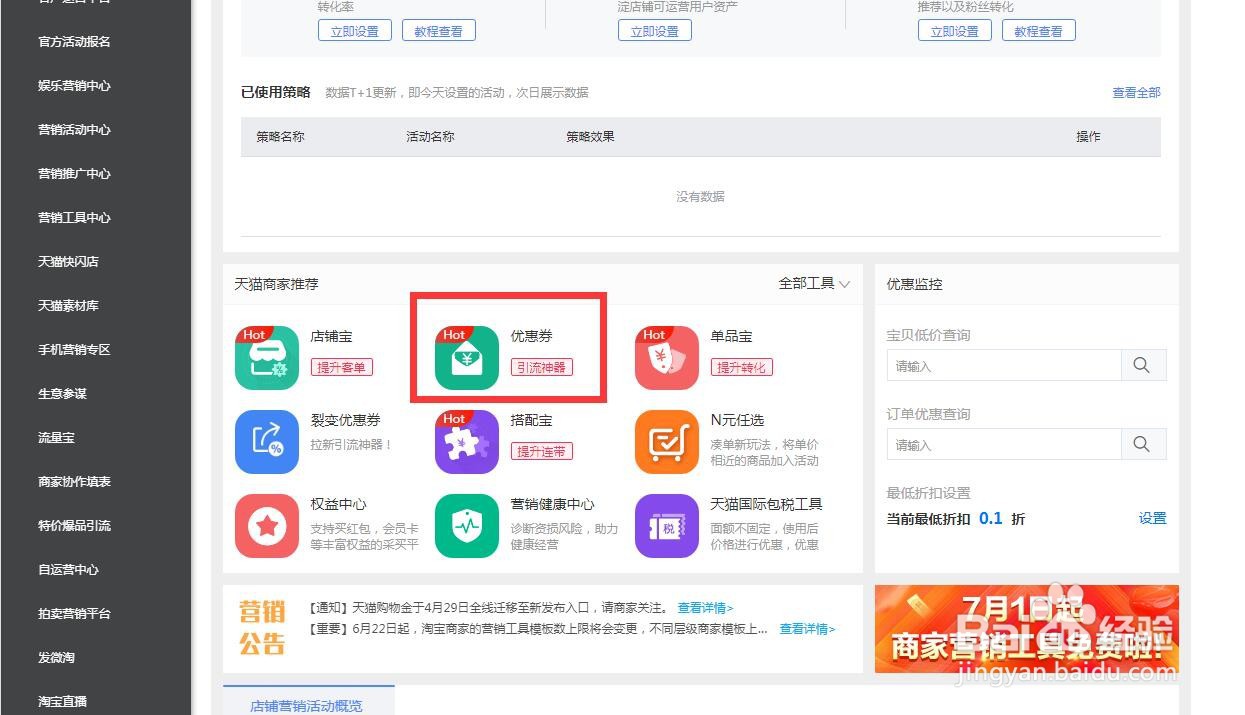
Task: Open the 优惠券 envelope icon
Action: pos(467,358)
